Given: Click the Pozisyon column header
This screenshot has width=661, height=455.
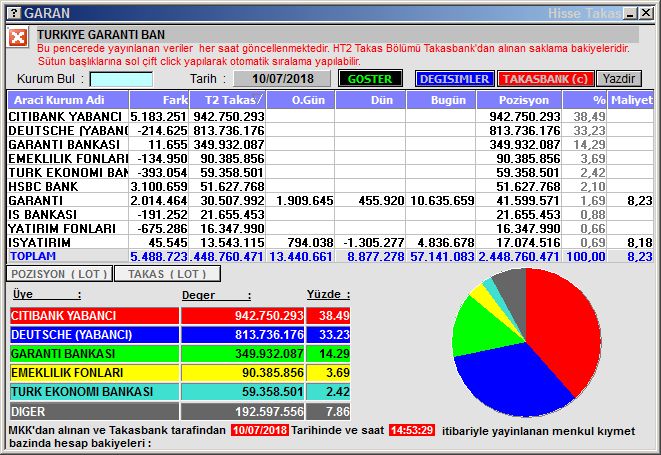Looking at the screenshot, I should point(519,100).
